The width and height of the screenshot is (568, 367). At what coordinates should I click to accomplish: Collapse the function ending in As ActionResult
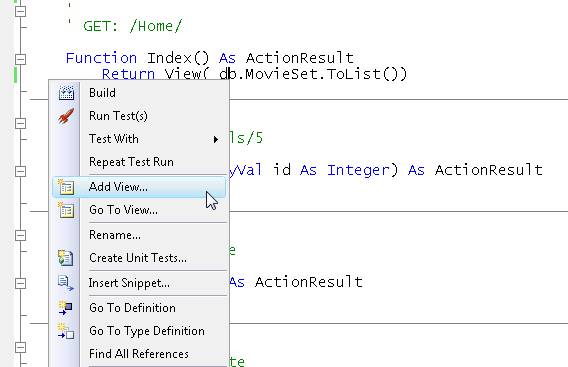click(x=21, y=283)
